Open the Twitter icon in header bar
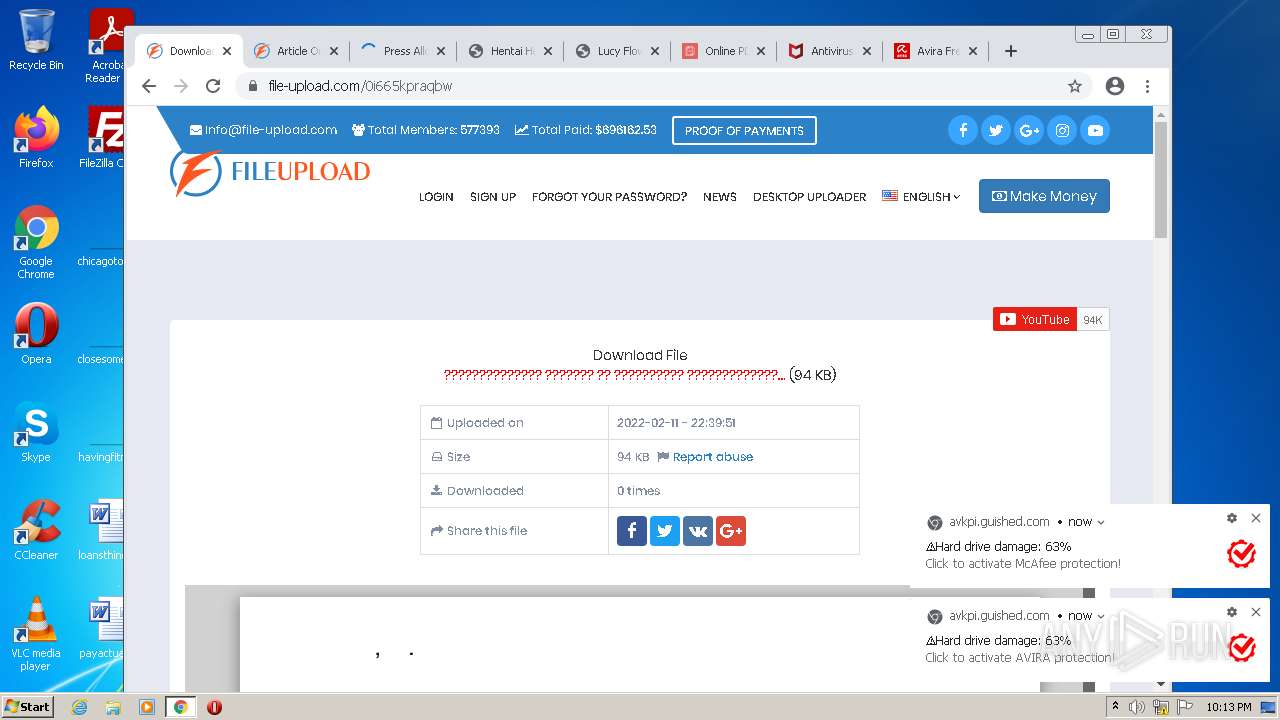The height and width of the screenshot is (720, 1280). coord(995,130)
